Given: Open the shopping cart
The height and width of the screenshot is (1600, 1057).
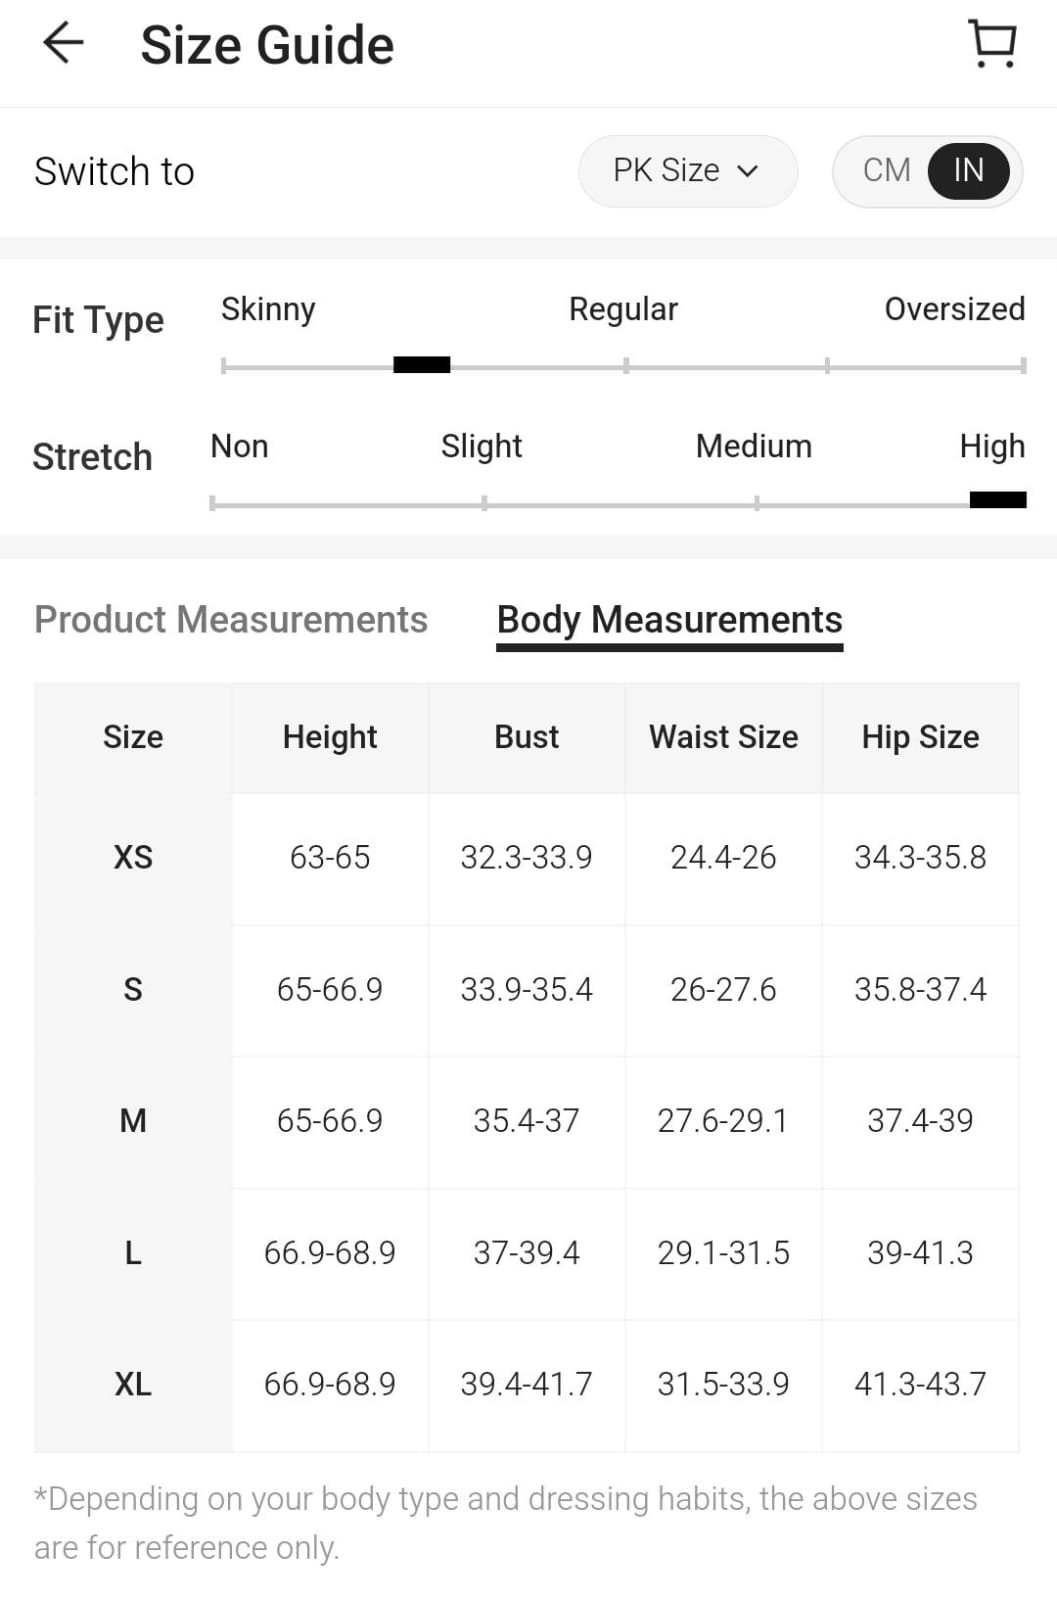Looking at the screenshot, I should (992, 45).
